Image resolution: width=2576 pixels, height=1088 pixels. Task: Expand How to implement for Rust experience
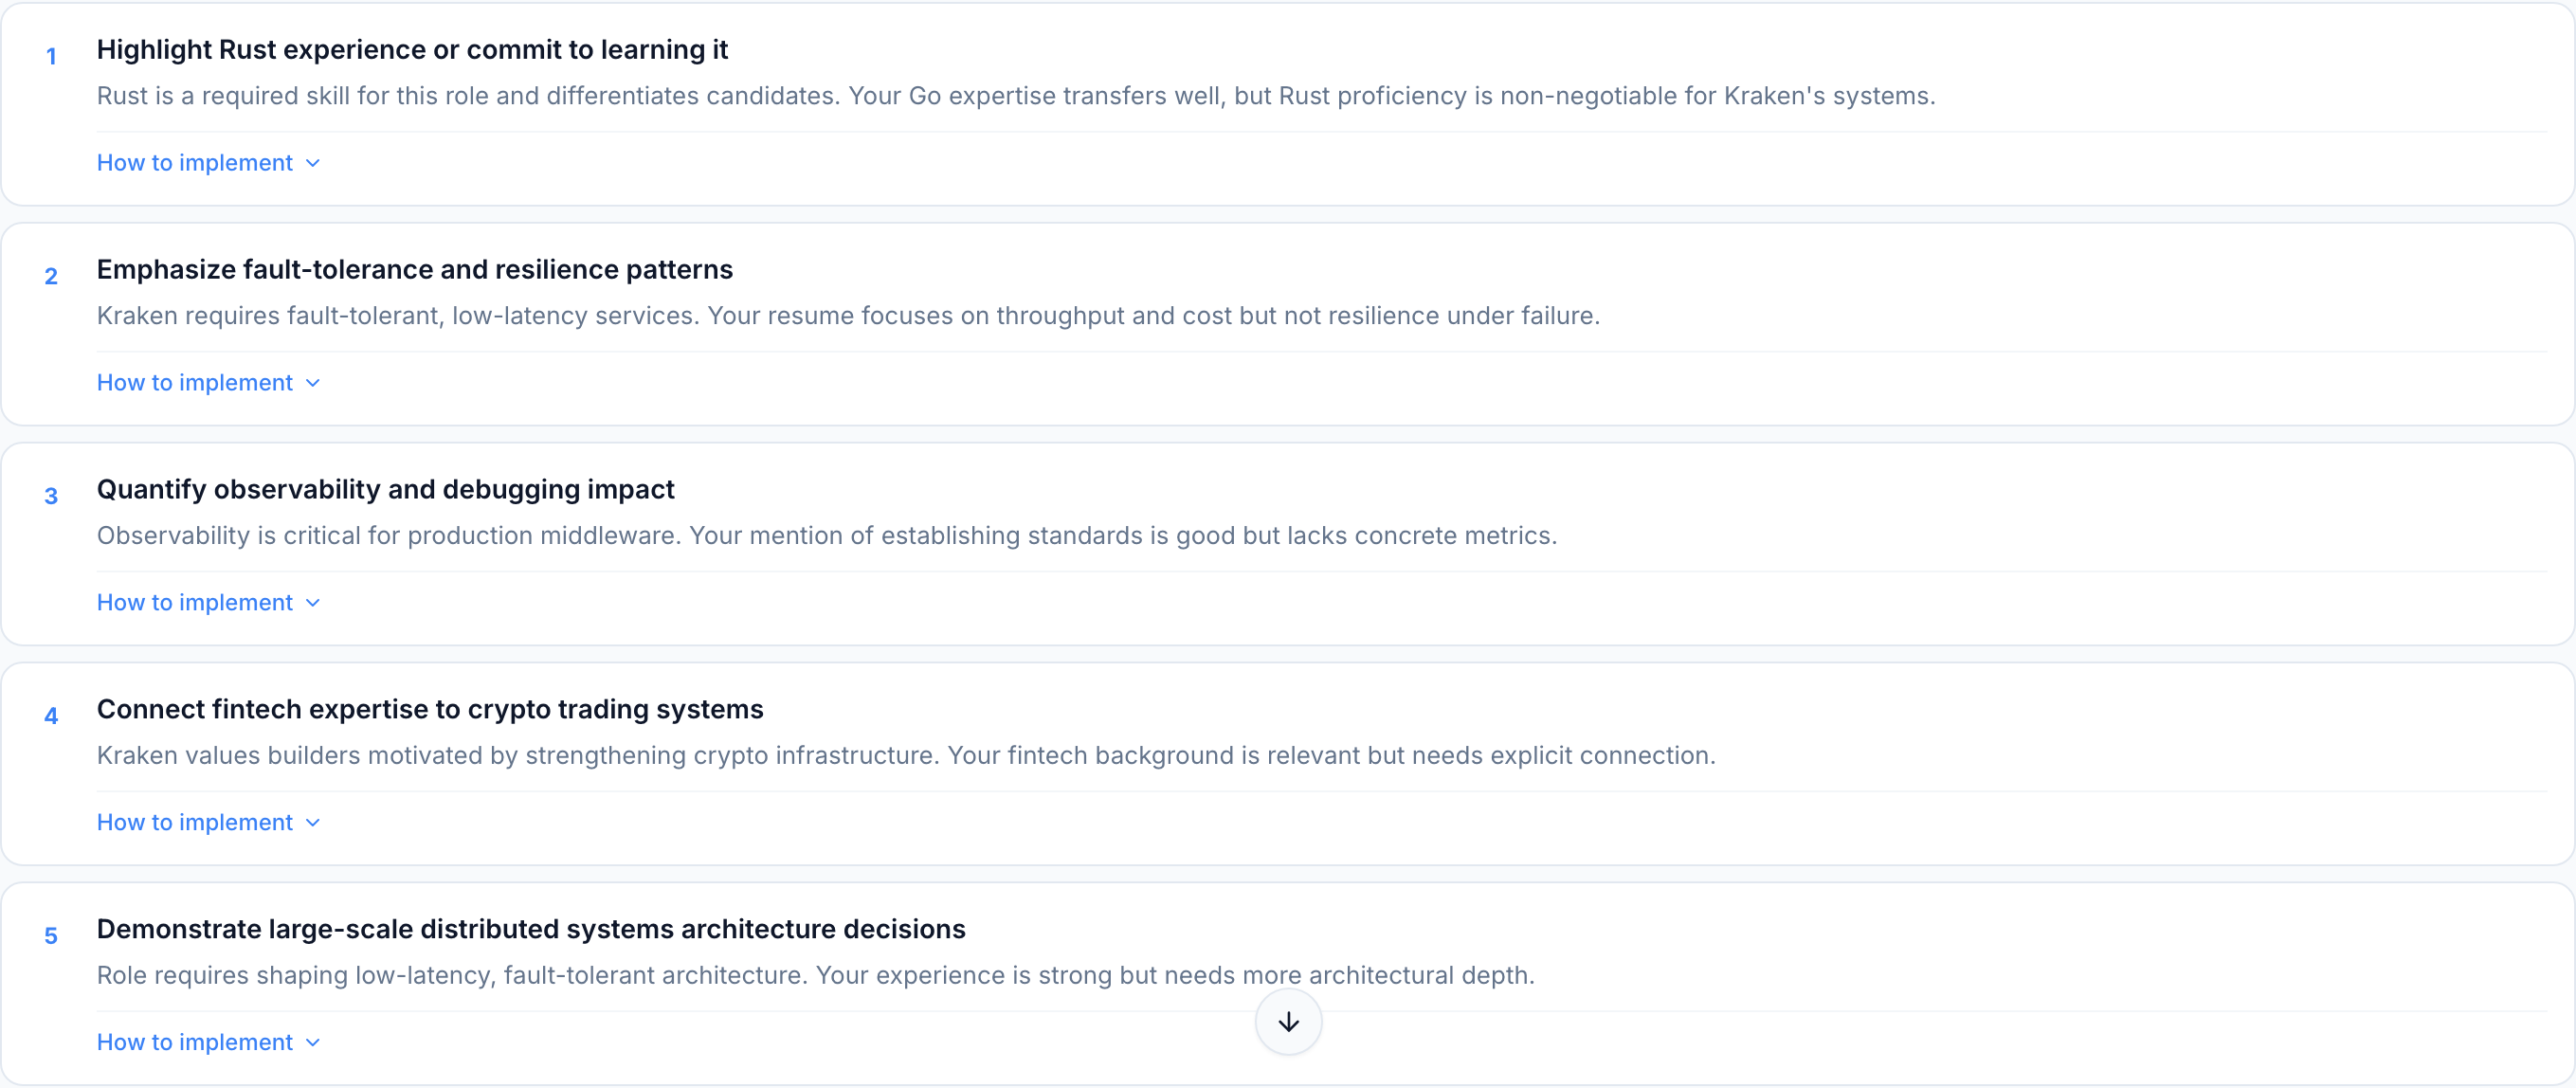pyautogui.click(x=195, y=163)
